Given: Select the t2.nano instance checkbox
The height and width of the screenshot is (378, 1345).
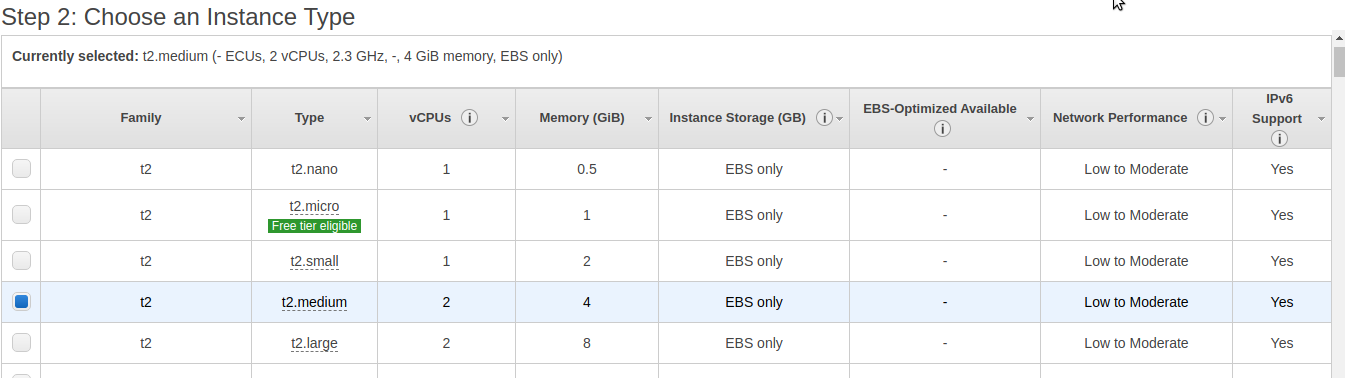Looking at the screenshot, I should (x=21, y=169).
